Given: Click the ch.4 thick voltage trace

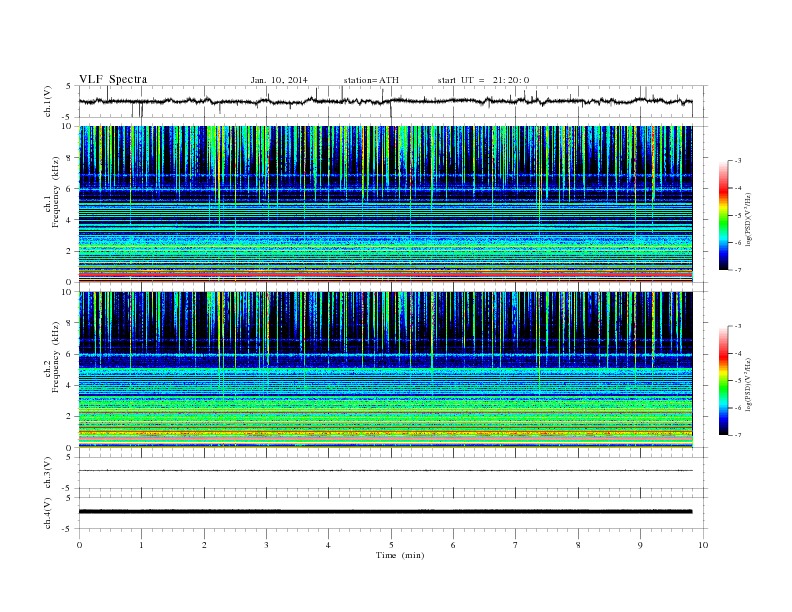Looking at the screenshot, I should click(385, 512).
